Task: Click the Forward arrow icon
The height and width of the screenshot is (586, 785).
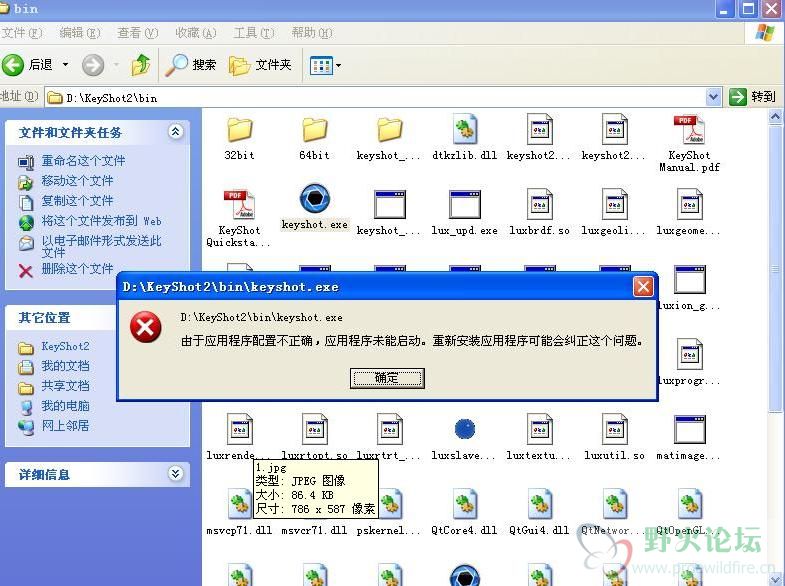Action: (x=93, y=65)
